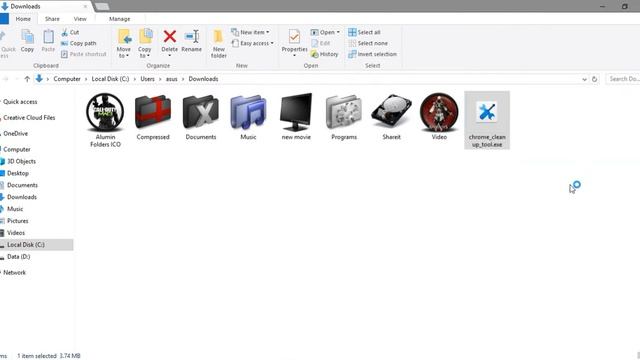This screenshot has height=360, width=640.
Task: Switch to the Home ribbon tab
Action: [x=23, y=19]
